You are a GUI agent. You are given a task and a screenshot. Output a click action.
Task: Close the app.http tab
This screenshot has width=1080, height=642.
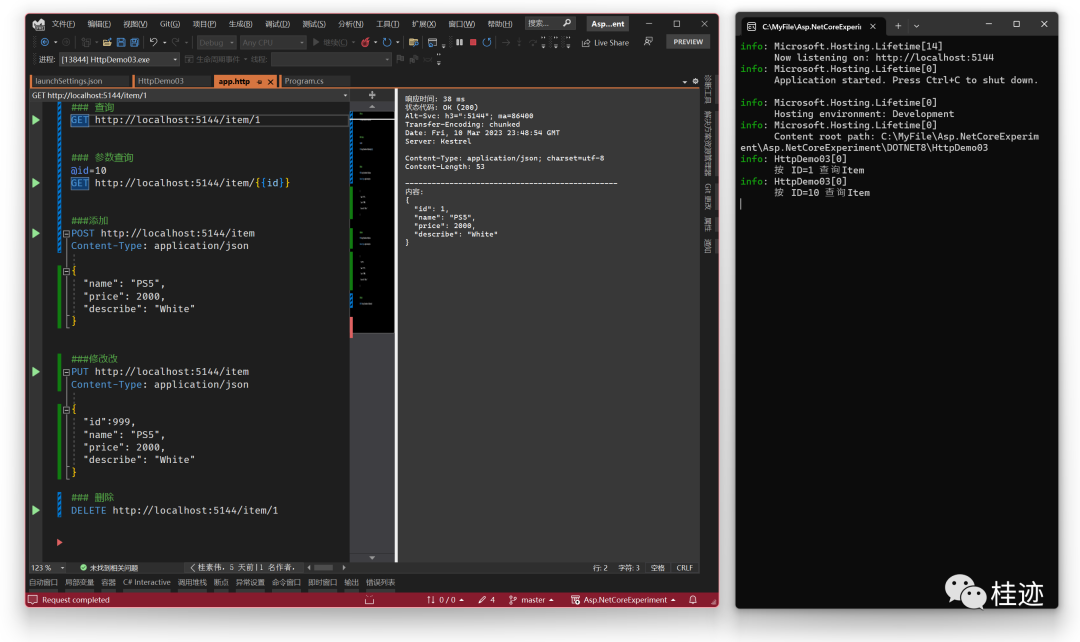coord(271,82)
